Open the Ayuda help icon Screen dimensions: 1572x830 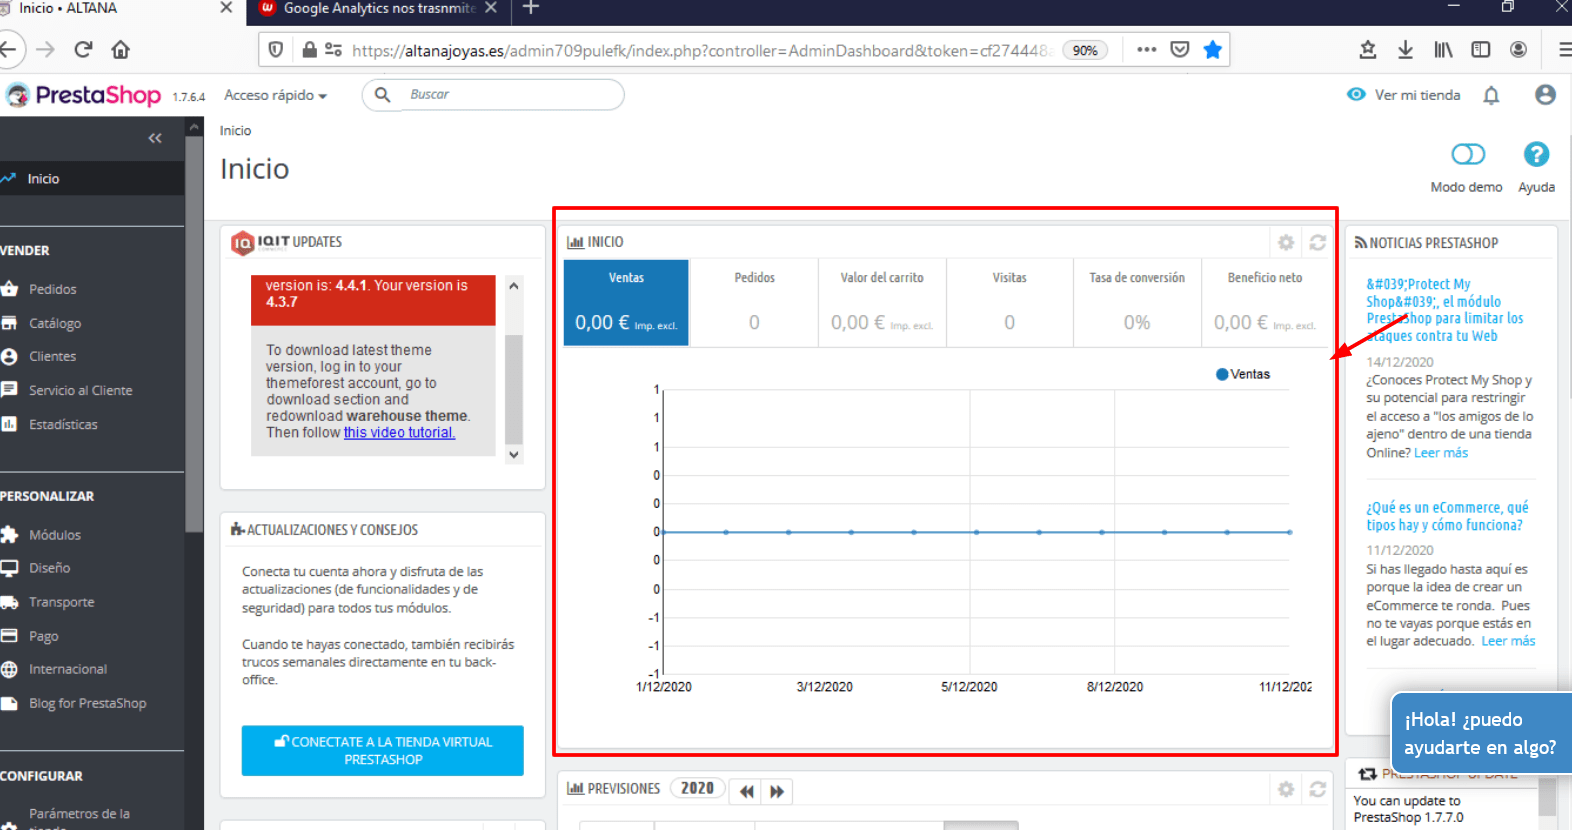[1536, 154]
